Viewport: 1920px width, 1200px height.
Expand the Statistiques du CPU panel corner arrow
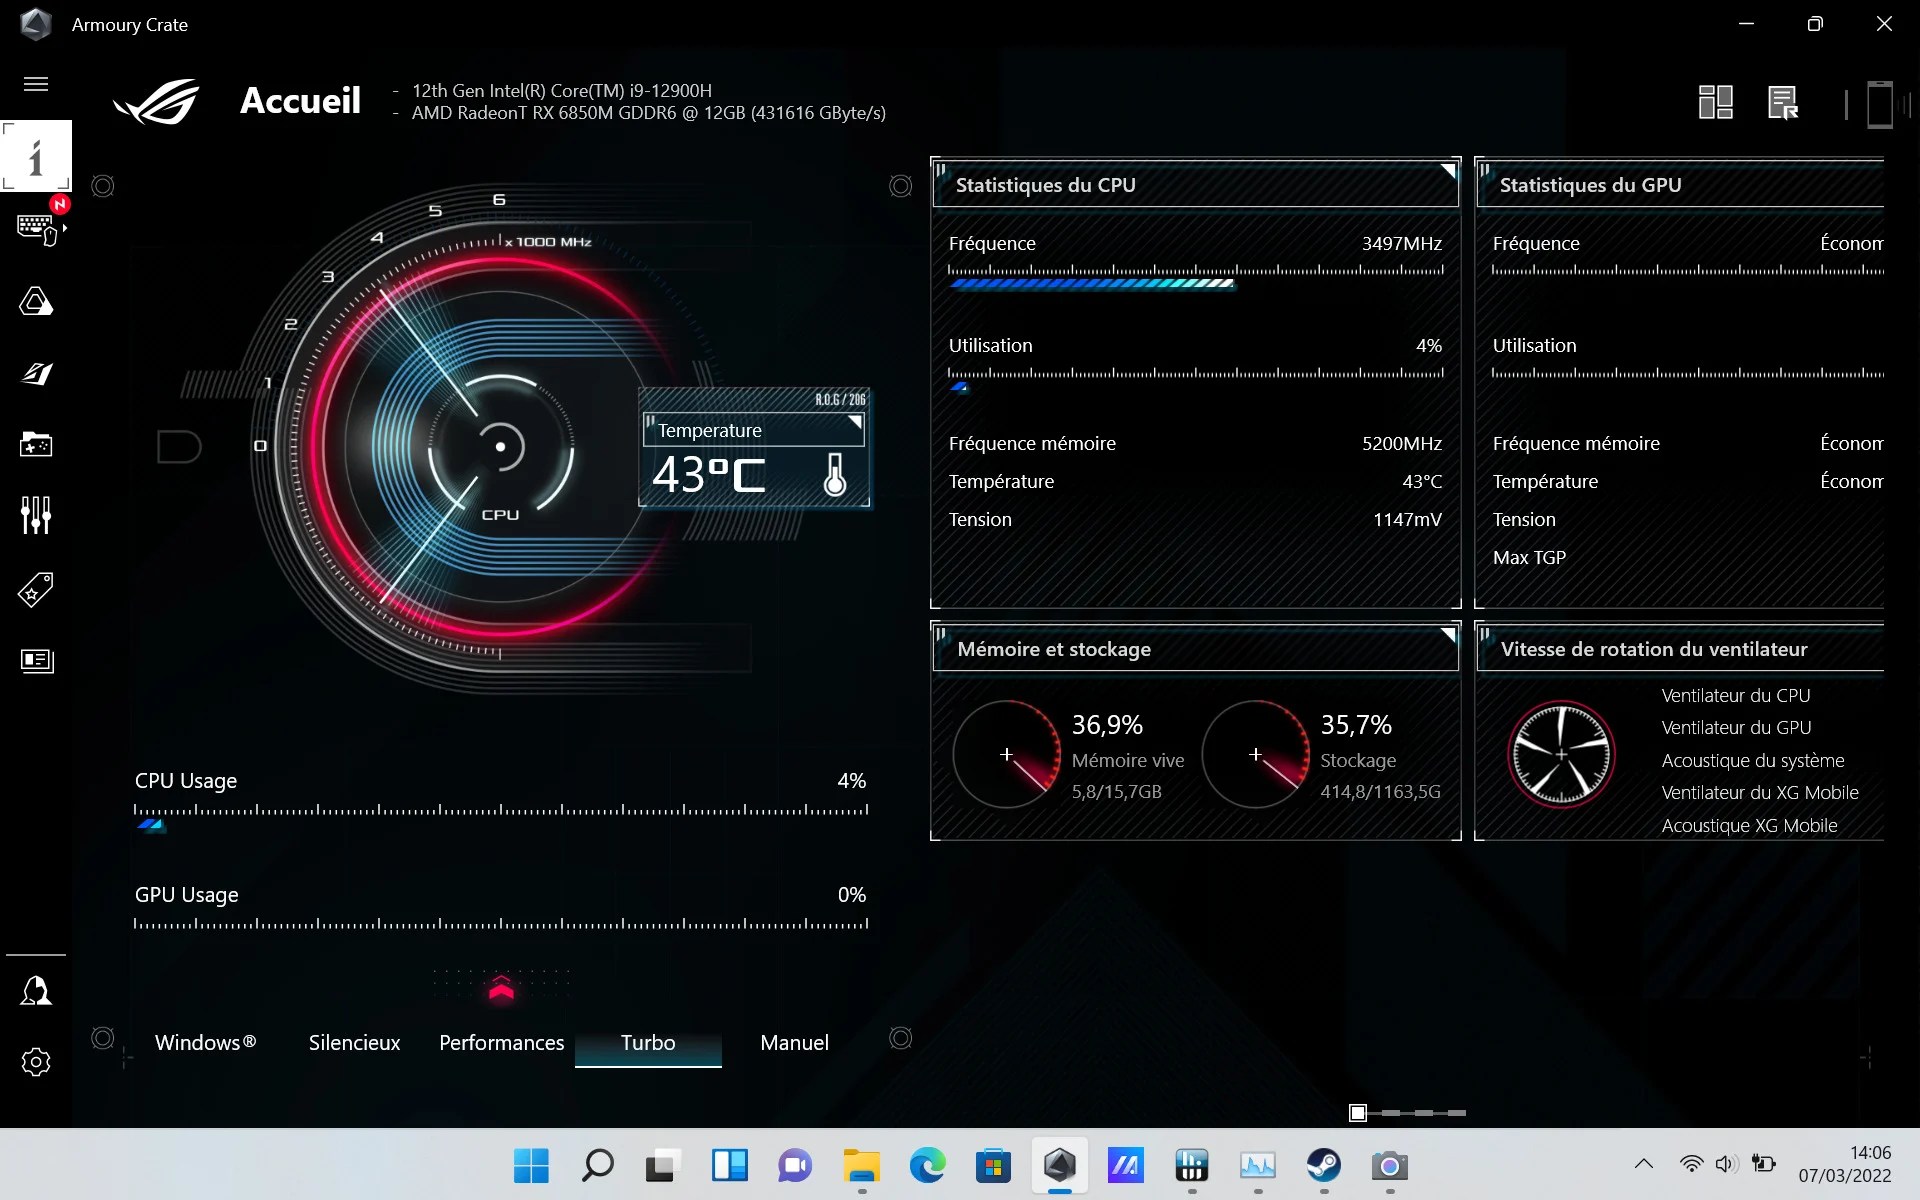pos(1447,171)
